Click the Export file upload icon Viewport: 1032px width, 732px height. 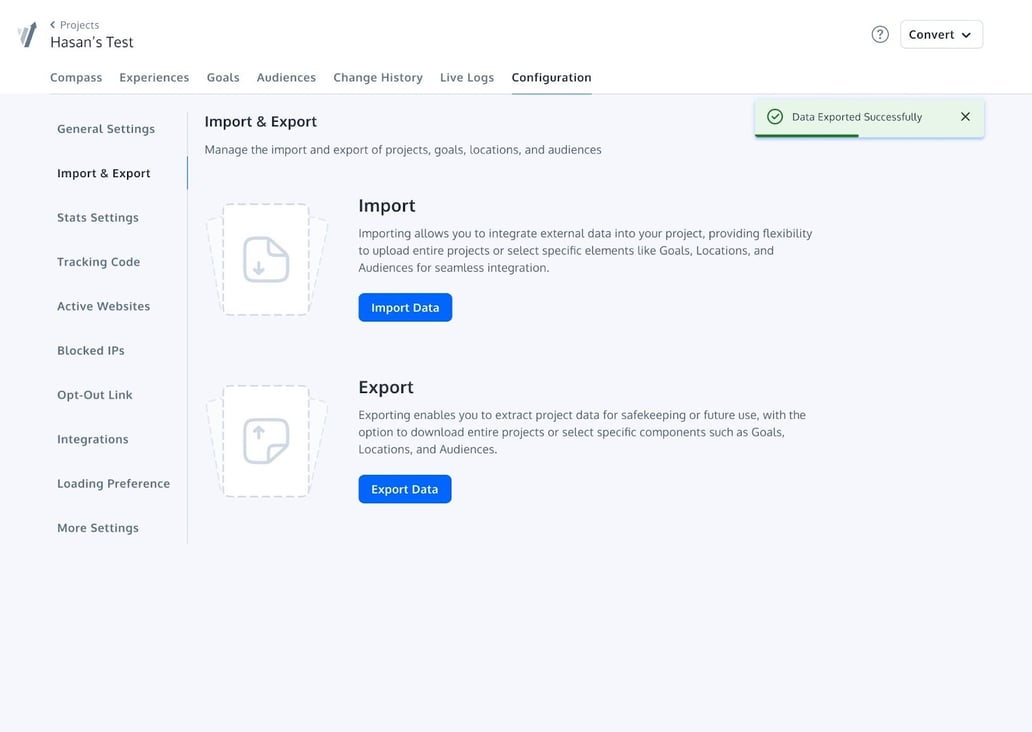tap(266, 440)
